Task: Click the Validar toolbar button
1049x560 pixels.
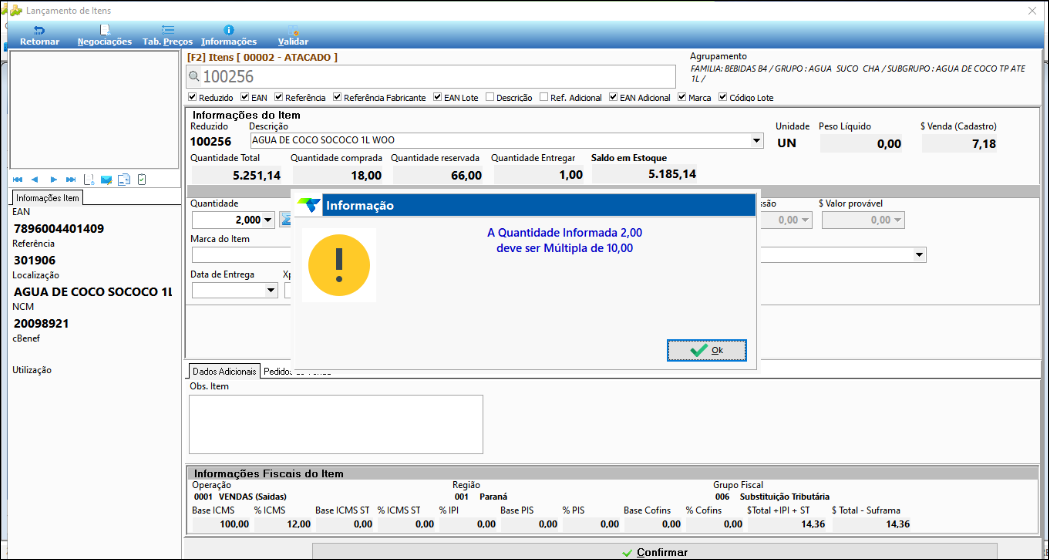Action: tap(293, 35)
